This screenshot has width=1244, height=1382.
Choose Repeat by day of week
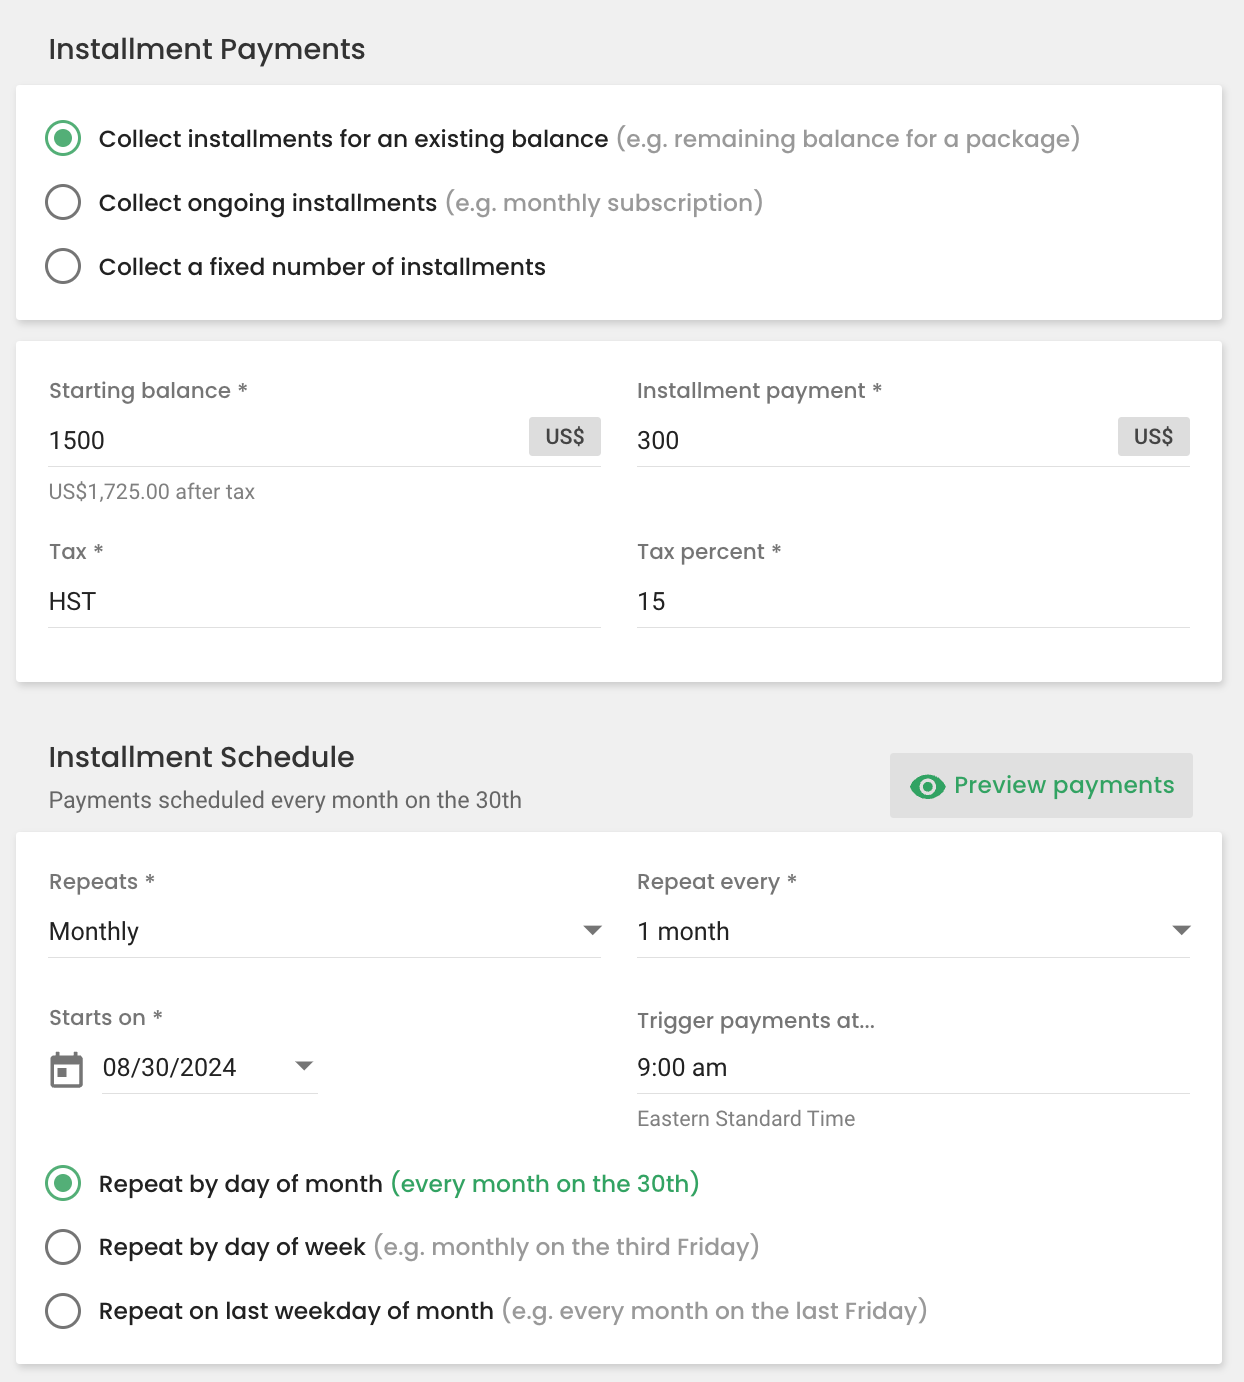(63, 1247)
